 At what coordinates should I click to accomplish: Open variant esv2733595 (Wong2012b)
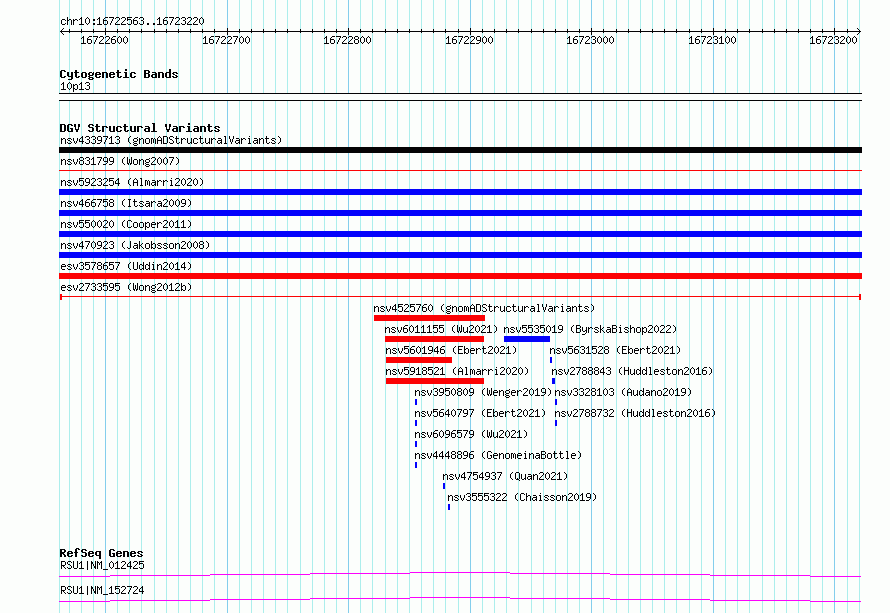point(126,287)
